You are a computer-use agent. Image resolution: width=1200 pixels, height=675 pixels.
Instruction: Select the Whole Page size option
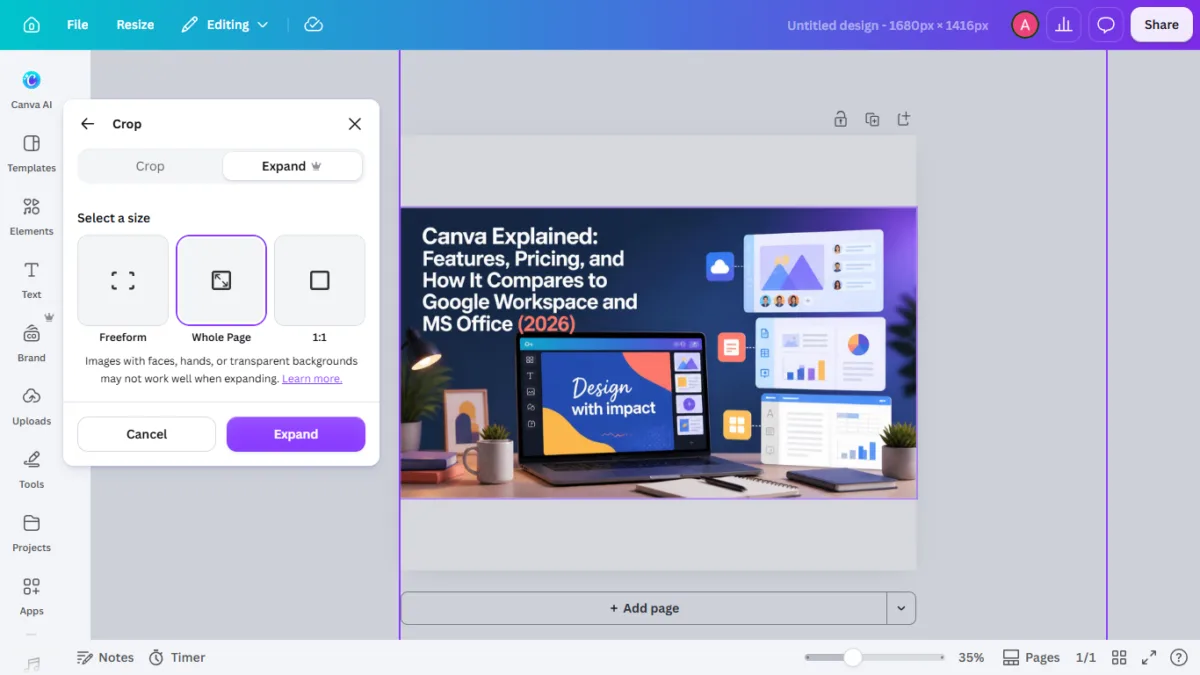(x=221, y=280)
